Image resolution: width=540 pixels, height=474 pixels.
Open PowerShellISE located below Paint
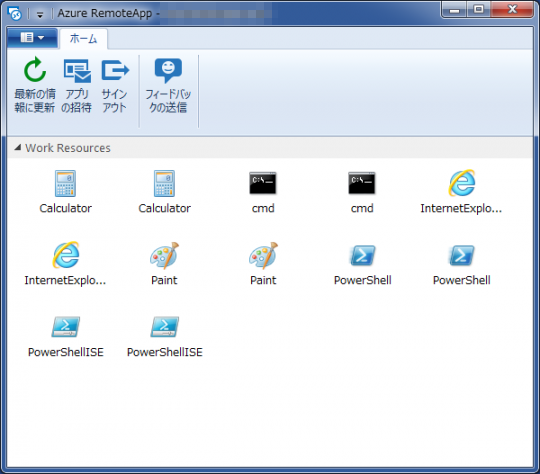click(165, 336)
